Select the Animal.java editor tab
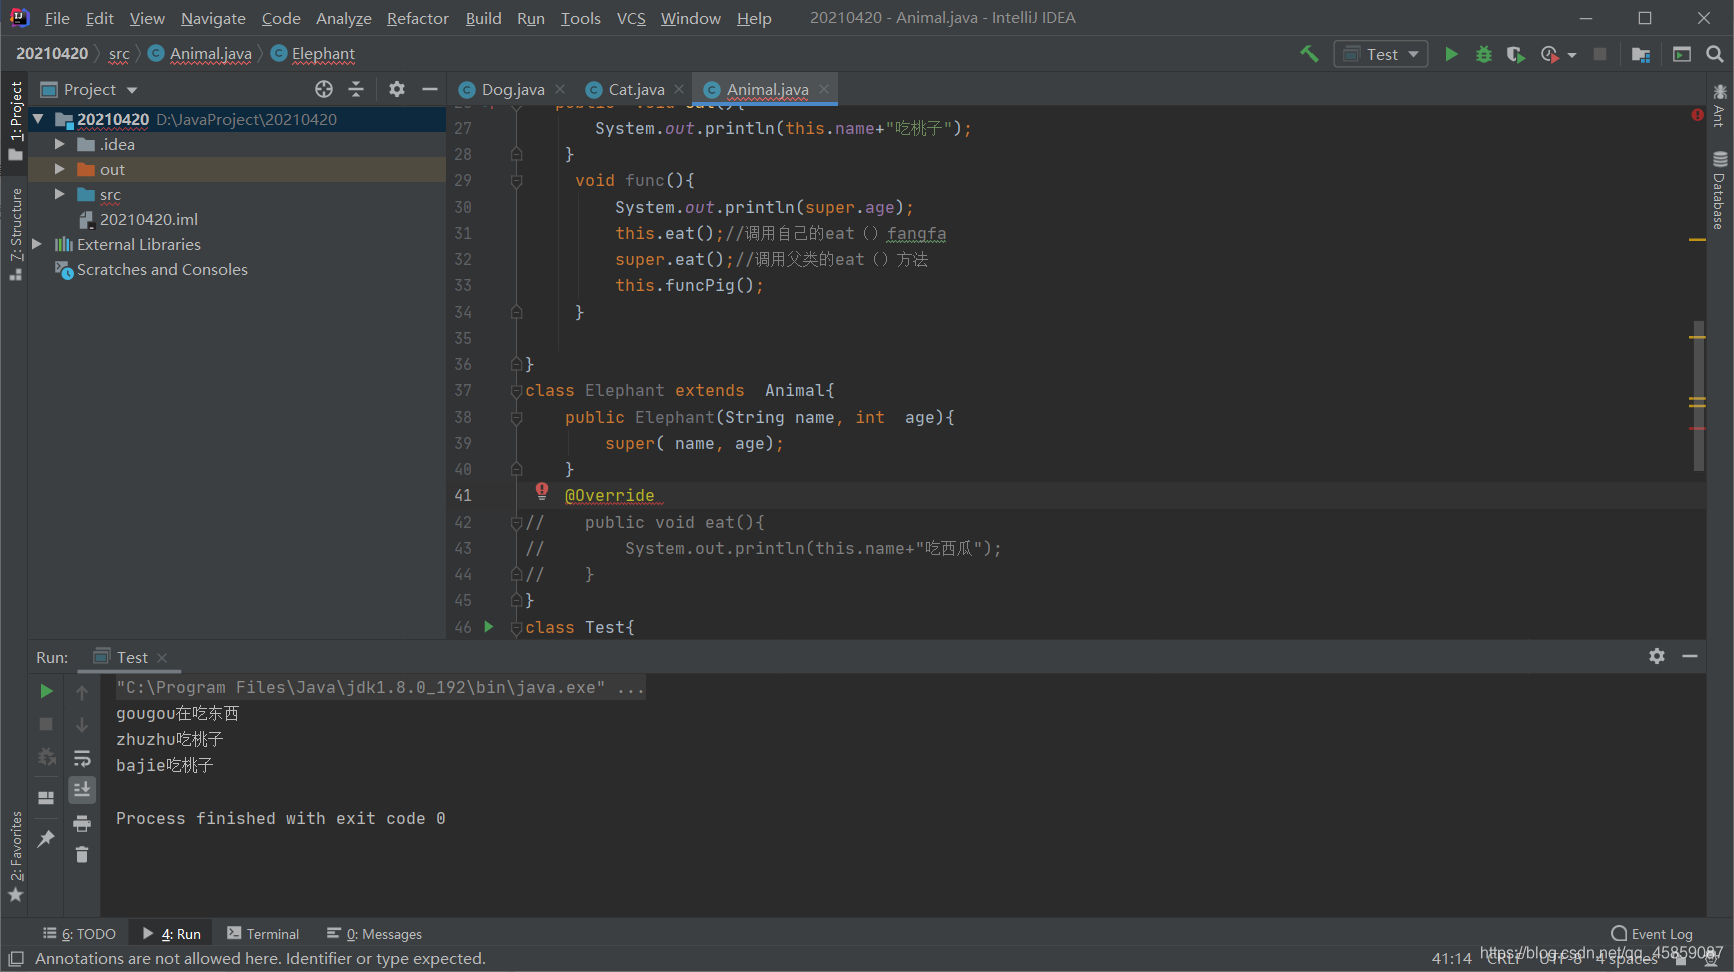 (767, 89)
